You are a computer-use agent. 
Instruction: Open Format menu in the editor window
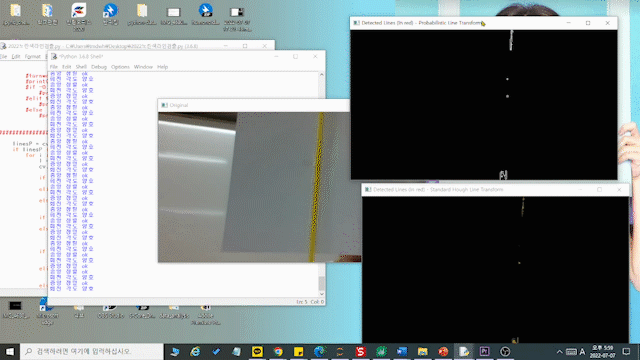point(32,56)
